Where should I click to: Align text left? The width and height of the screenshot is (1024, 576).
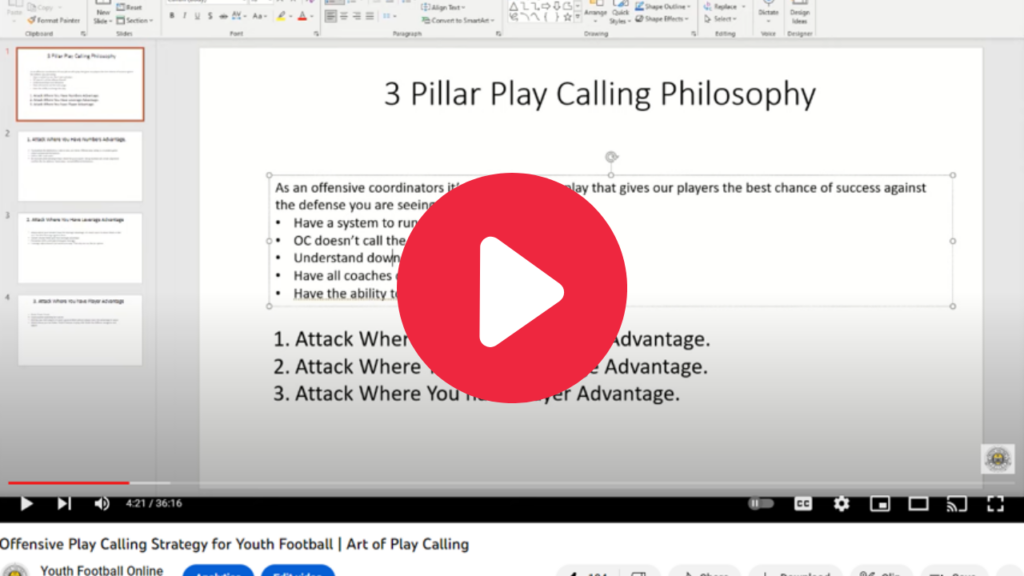(x=330, y=16)
